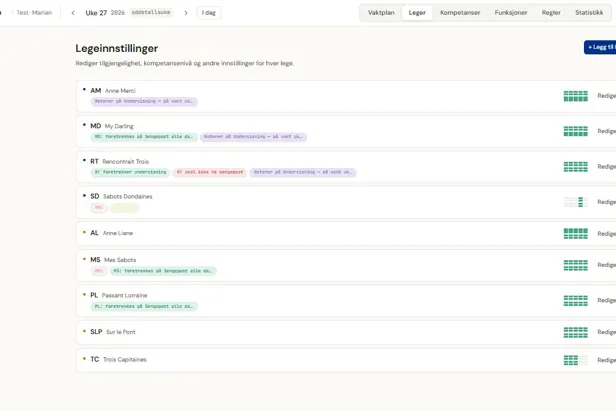This screenshot has width=616, height=411.
Task: Open availability grid for Trois Capitaines
Action: [x=576, y=360]
